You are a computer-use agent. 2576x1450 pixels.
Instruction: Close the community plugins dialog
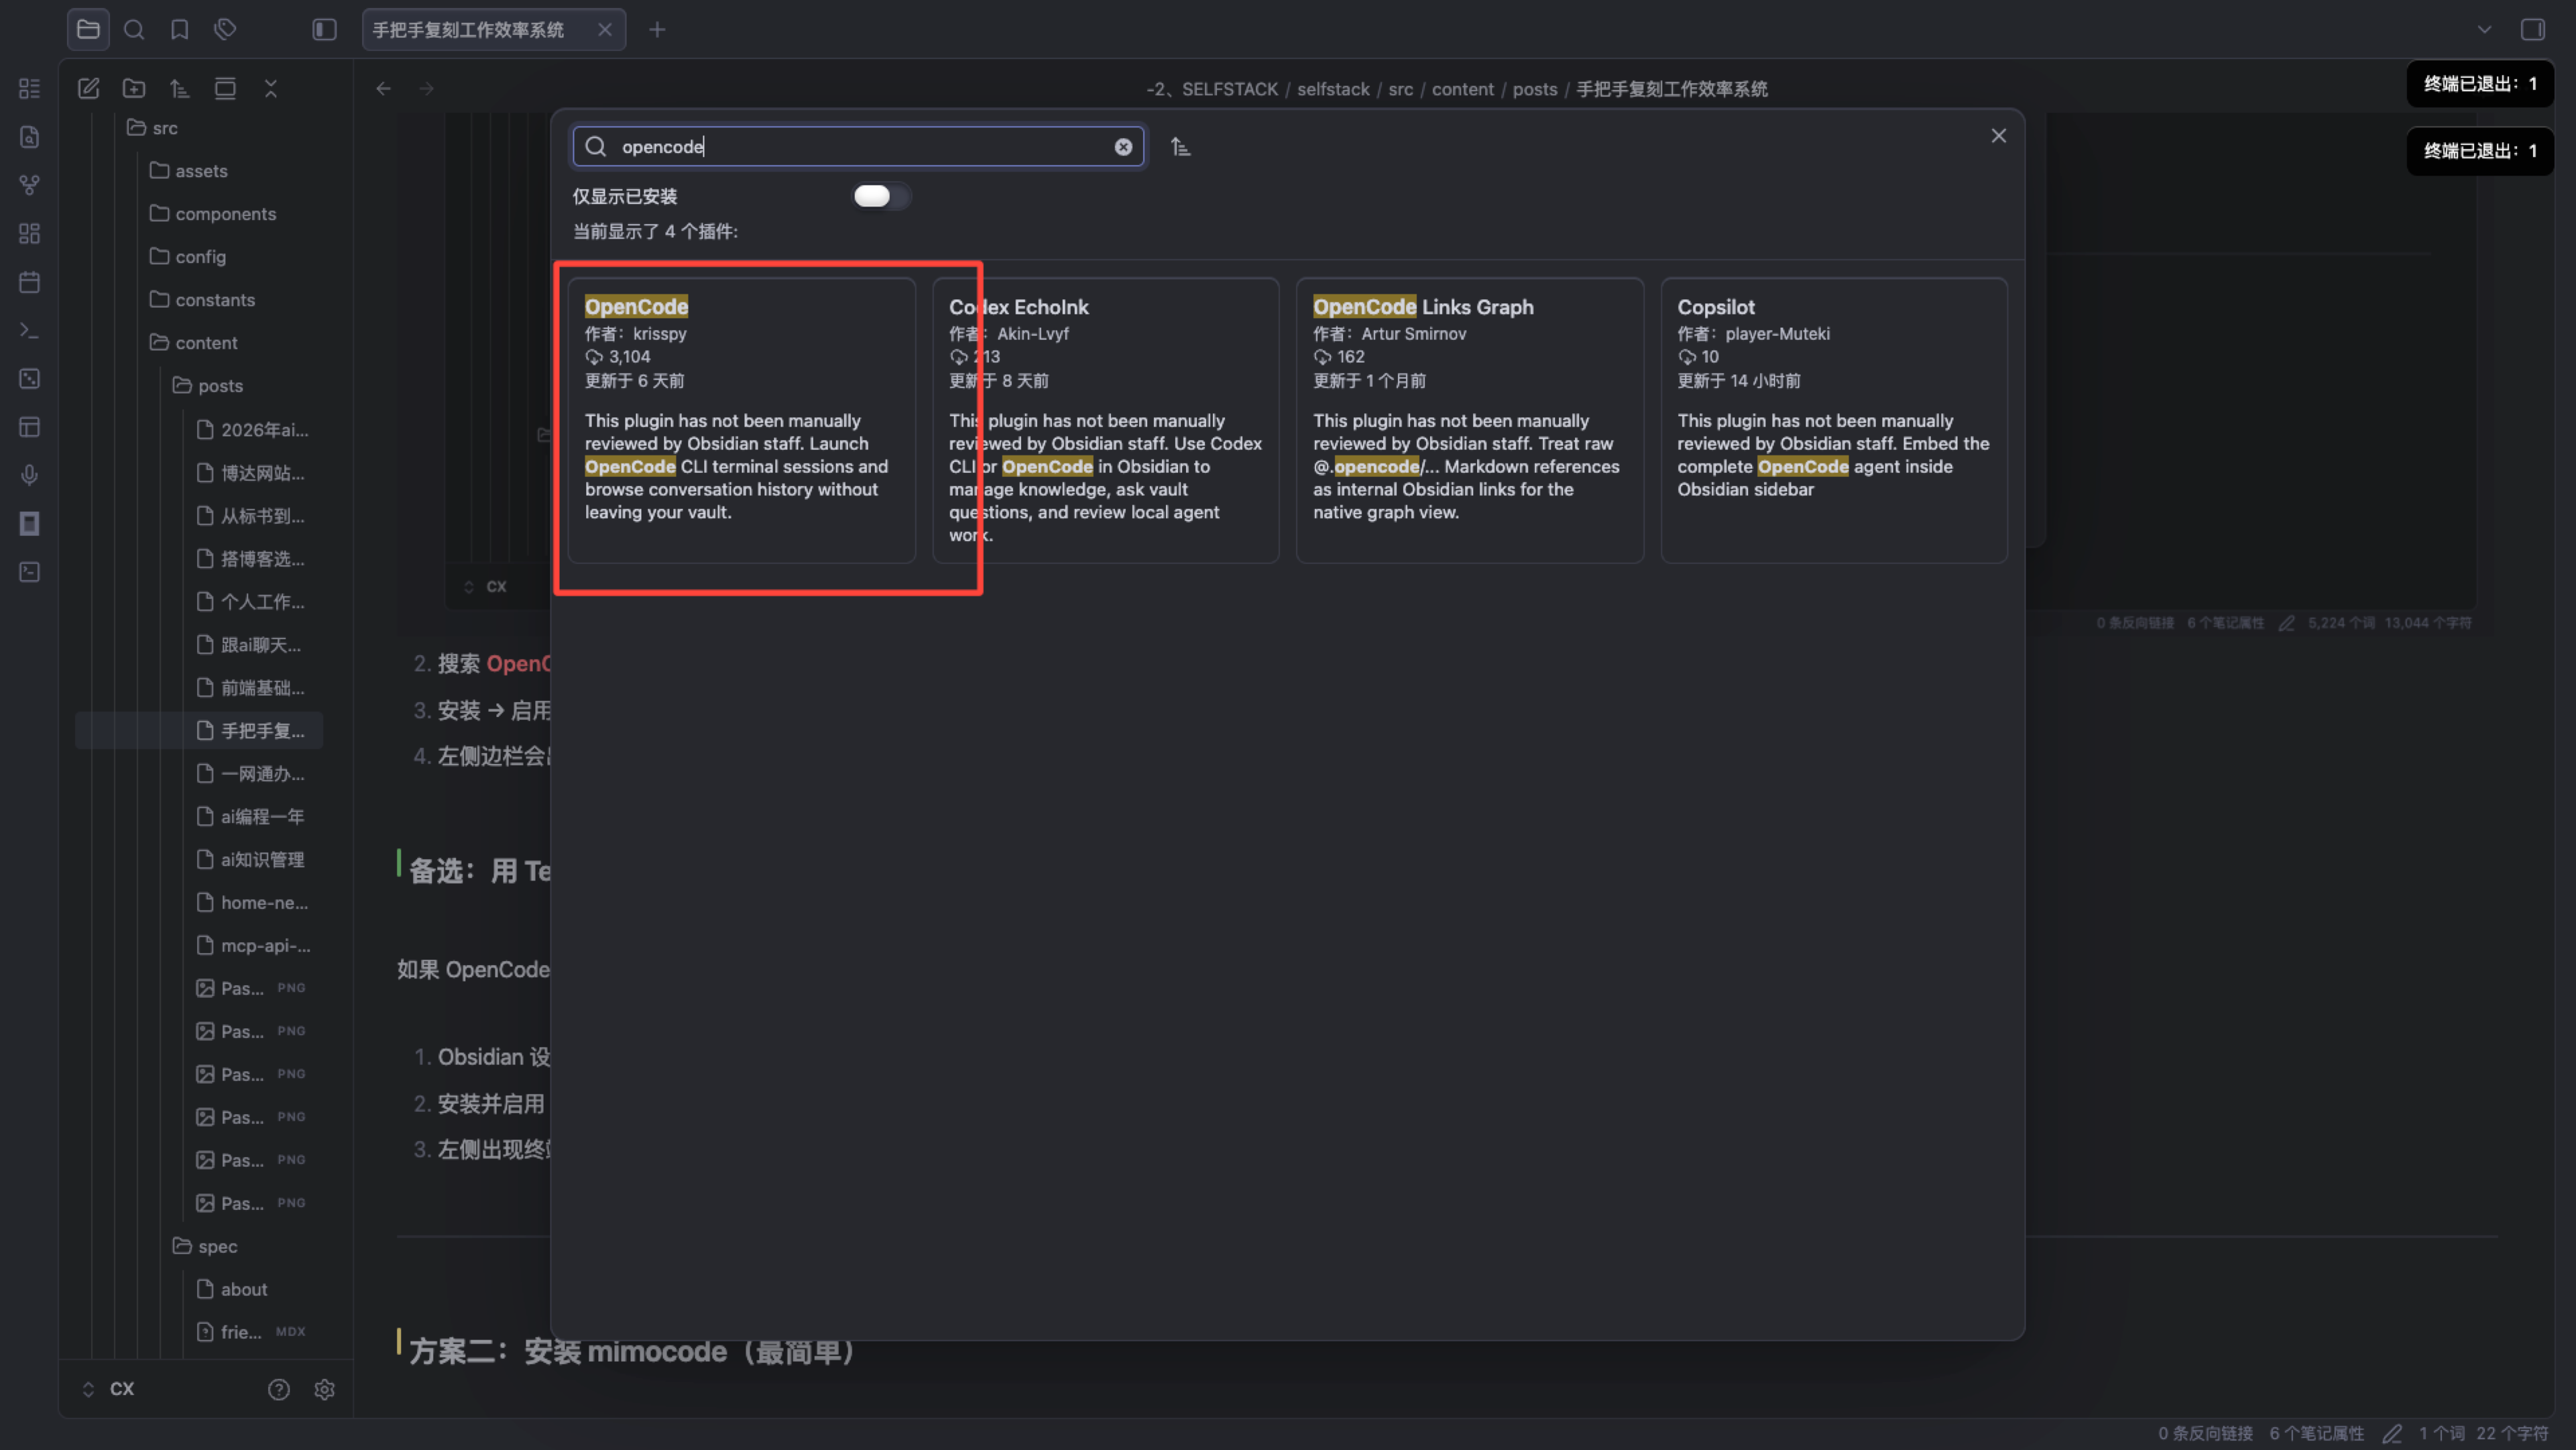point(1998,135)
